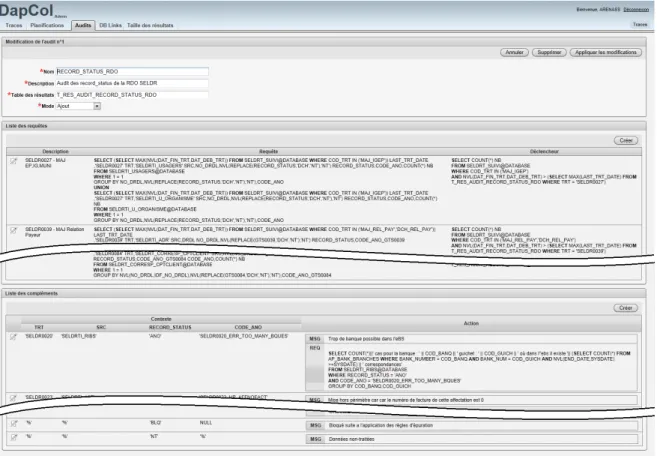Click the NULL code cell
The image size is (657, 456).
tap(206, 423)
